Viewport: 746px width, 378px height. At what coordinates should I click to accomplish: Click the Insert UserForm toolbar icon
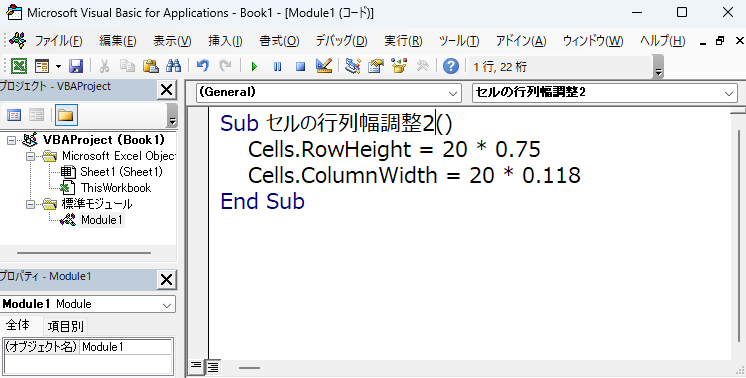click(42, 66)
